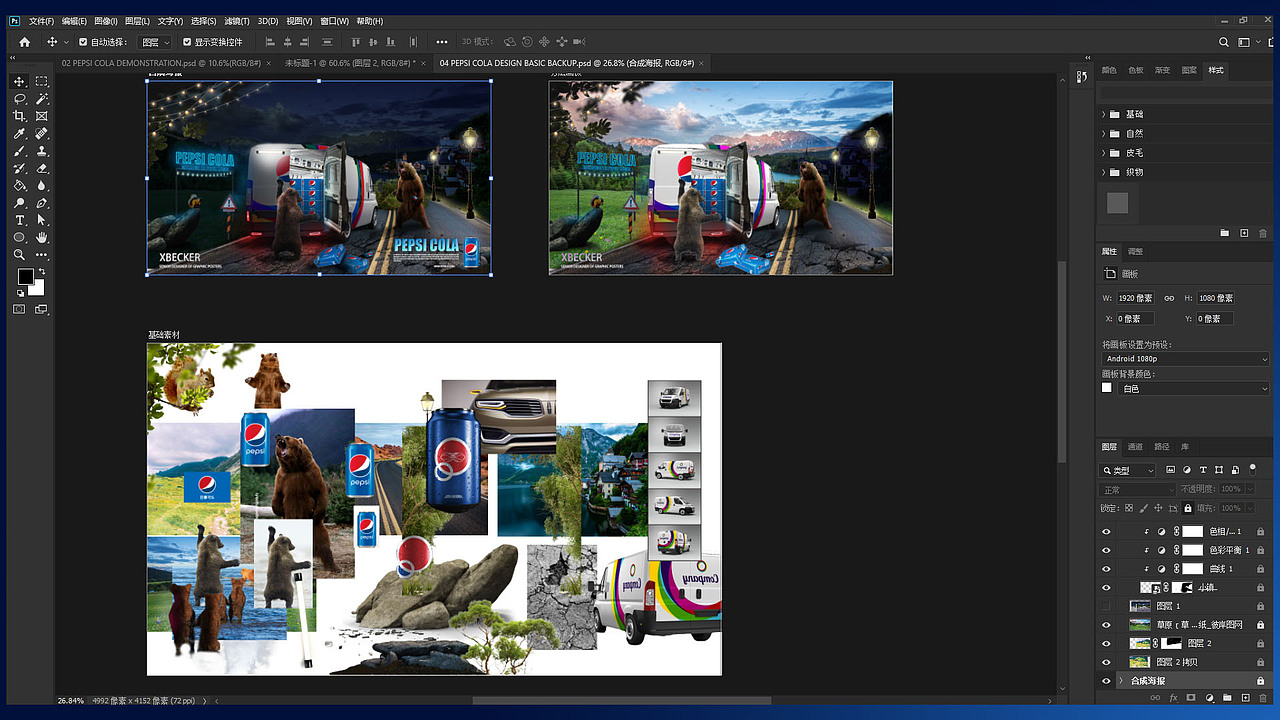
Task: Create a new layer
Action: [1245, 697]
